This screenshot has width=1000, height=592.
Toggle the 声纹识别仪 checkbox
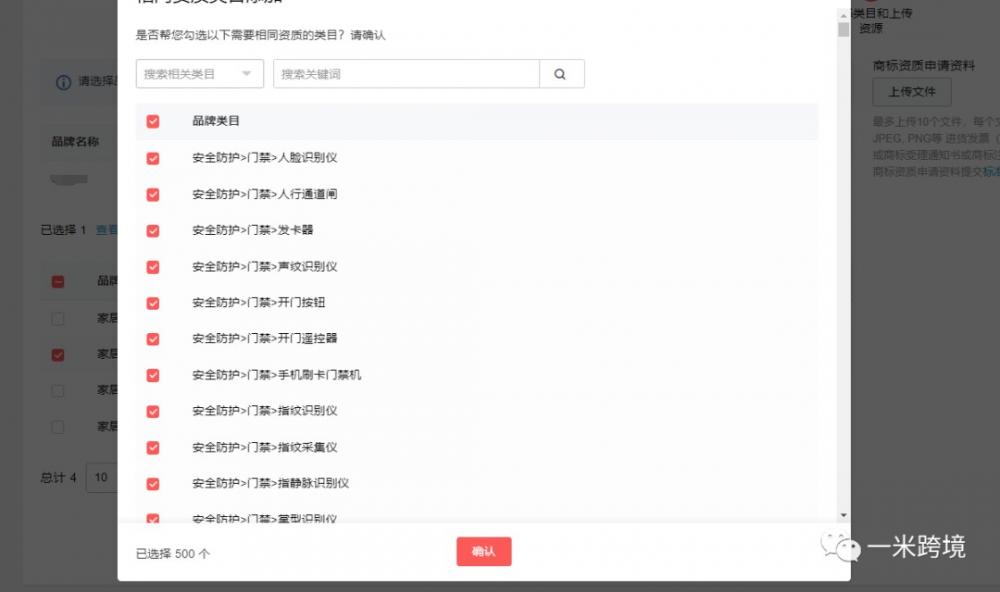[153, 267]
